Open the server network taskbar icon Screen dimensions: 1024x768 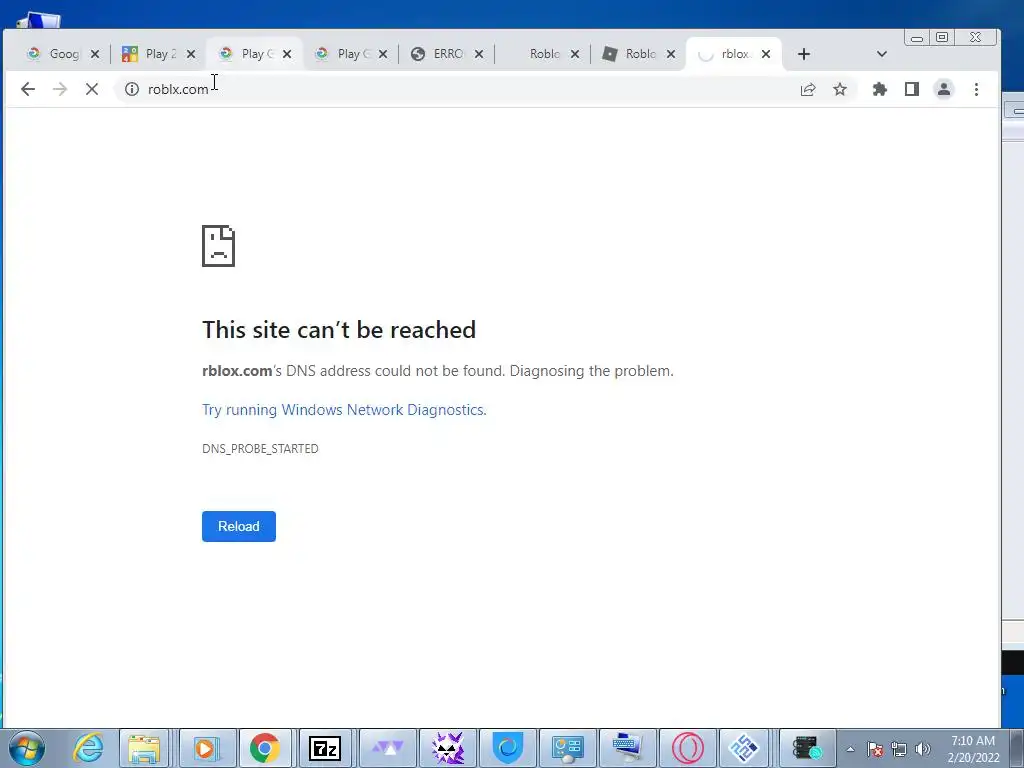coord(807,748)
